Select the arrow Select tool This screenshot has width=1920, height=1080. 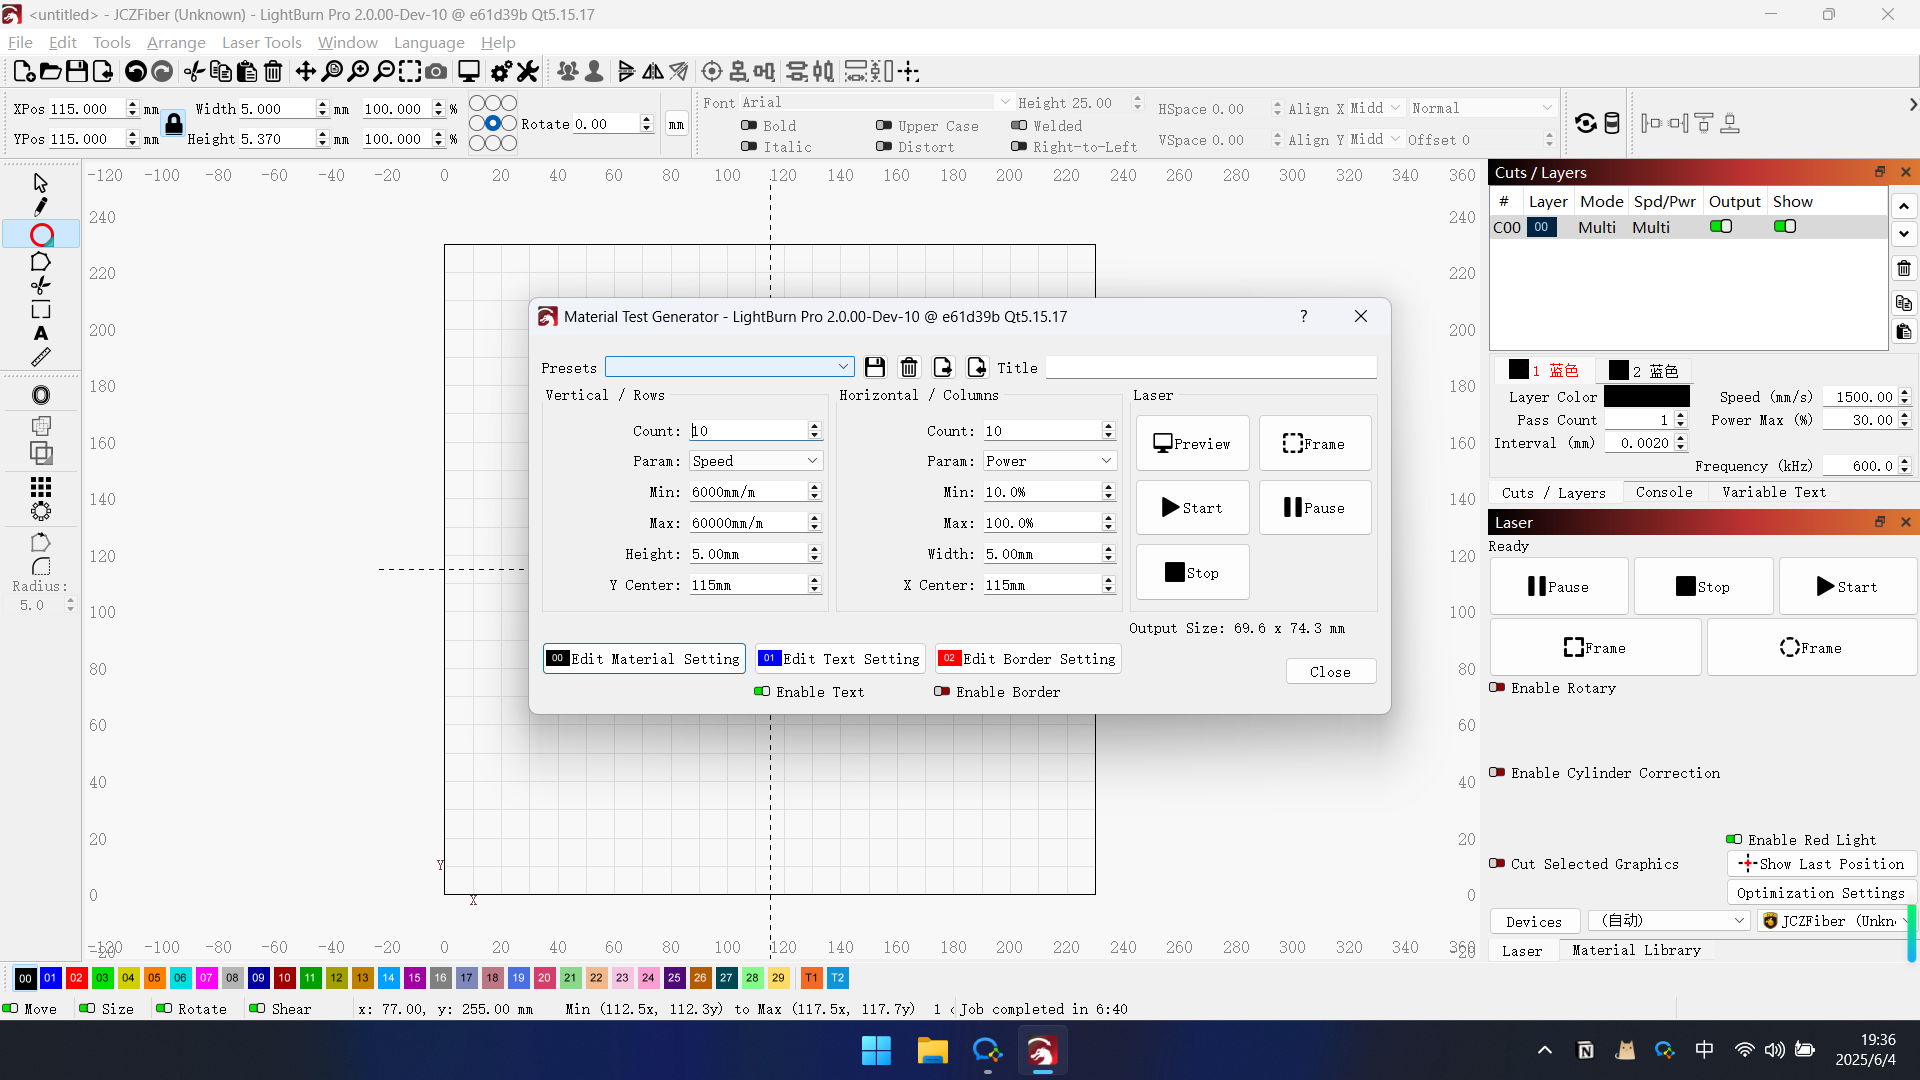point(40,183)
